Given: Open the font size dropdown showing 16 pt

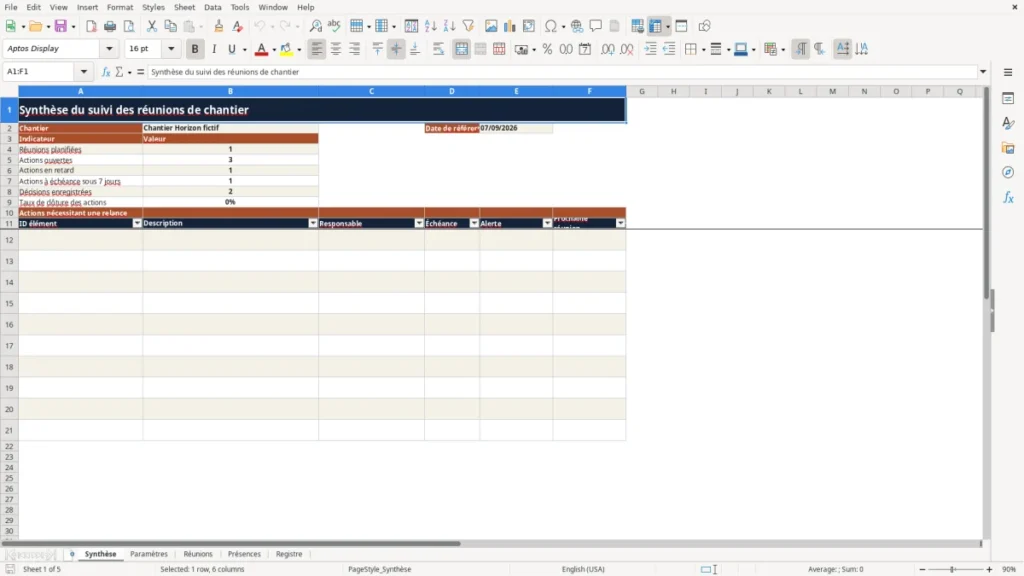Looking at the screenshot, I should 171,49.
